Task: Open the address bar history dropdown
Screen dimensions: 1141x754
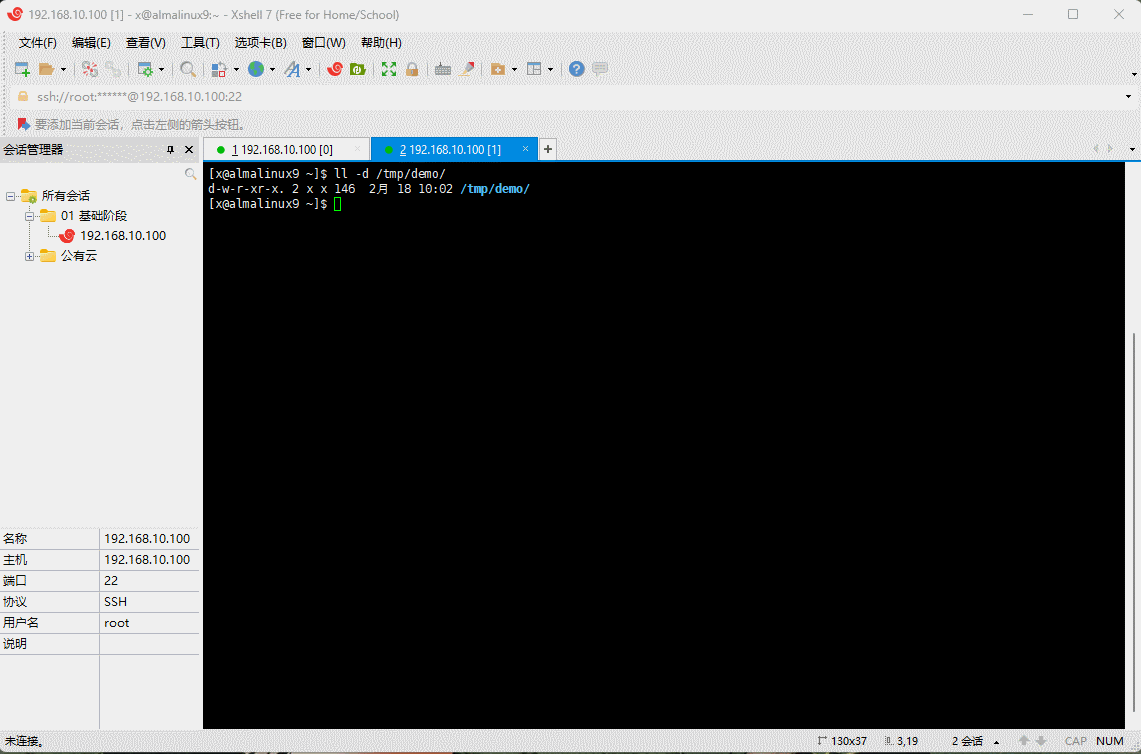Action: point(1129,97)
